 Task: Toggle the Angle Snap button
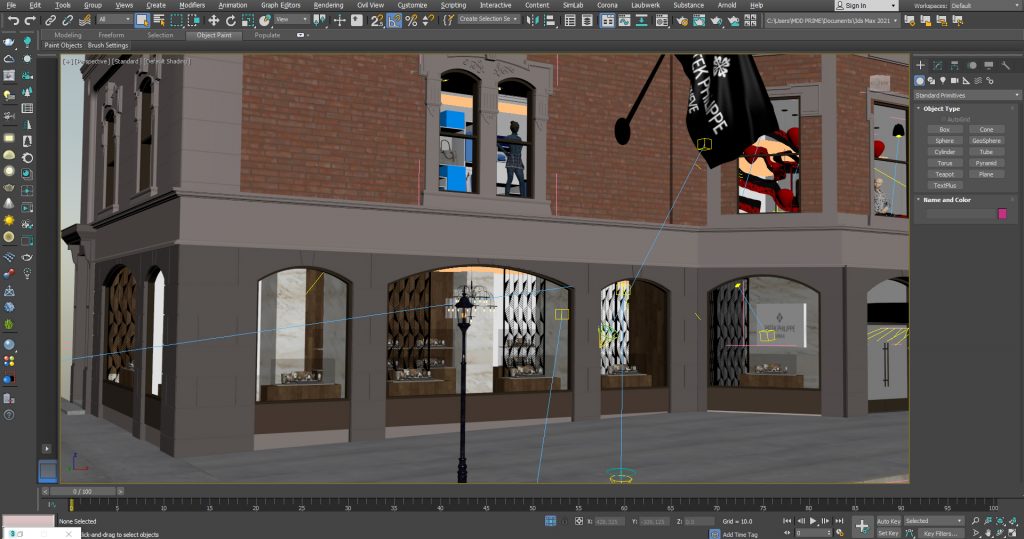(394, 20)
